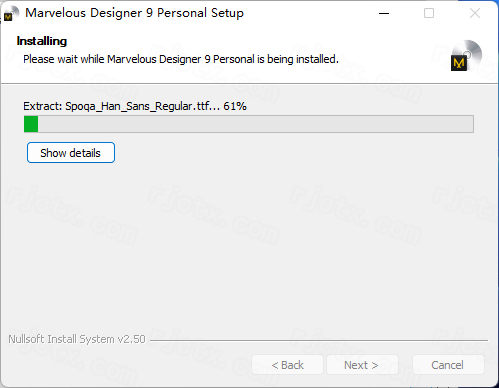The image size is (499, 388).
Task: Click the "Nullsoft Install System v2.50" label
Action: 77,339
